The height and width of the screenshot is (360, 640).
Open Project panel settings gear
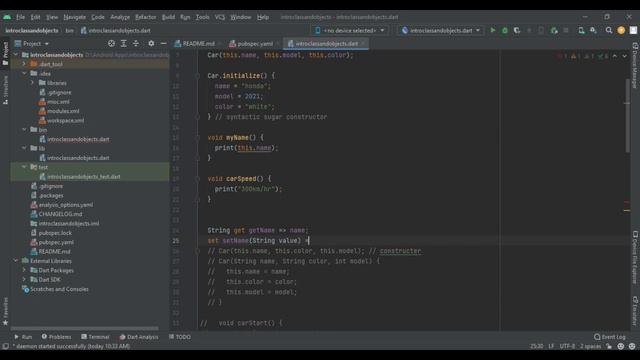(151, 43)
